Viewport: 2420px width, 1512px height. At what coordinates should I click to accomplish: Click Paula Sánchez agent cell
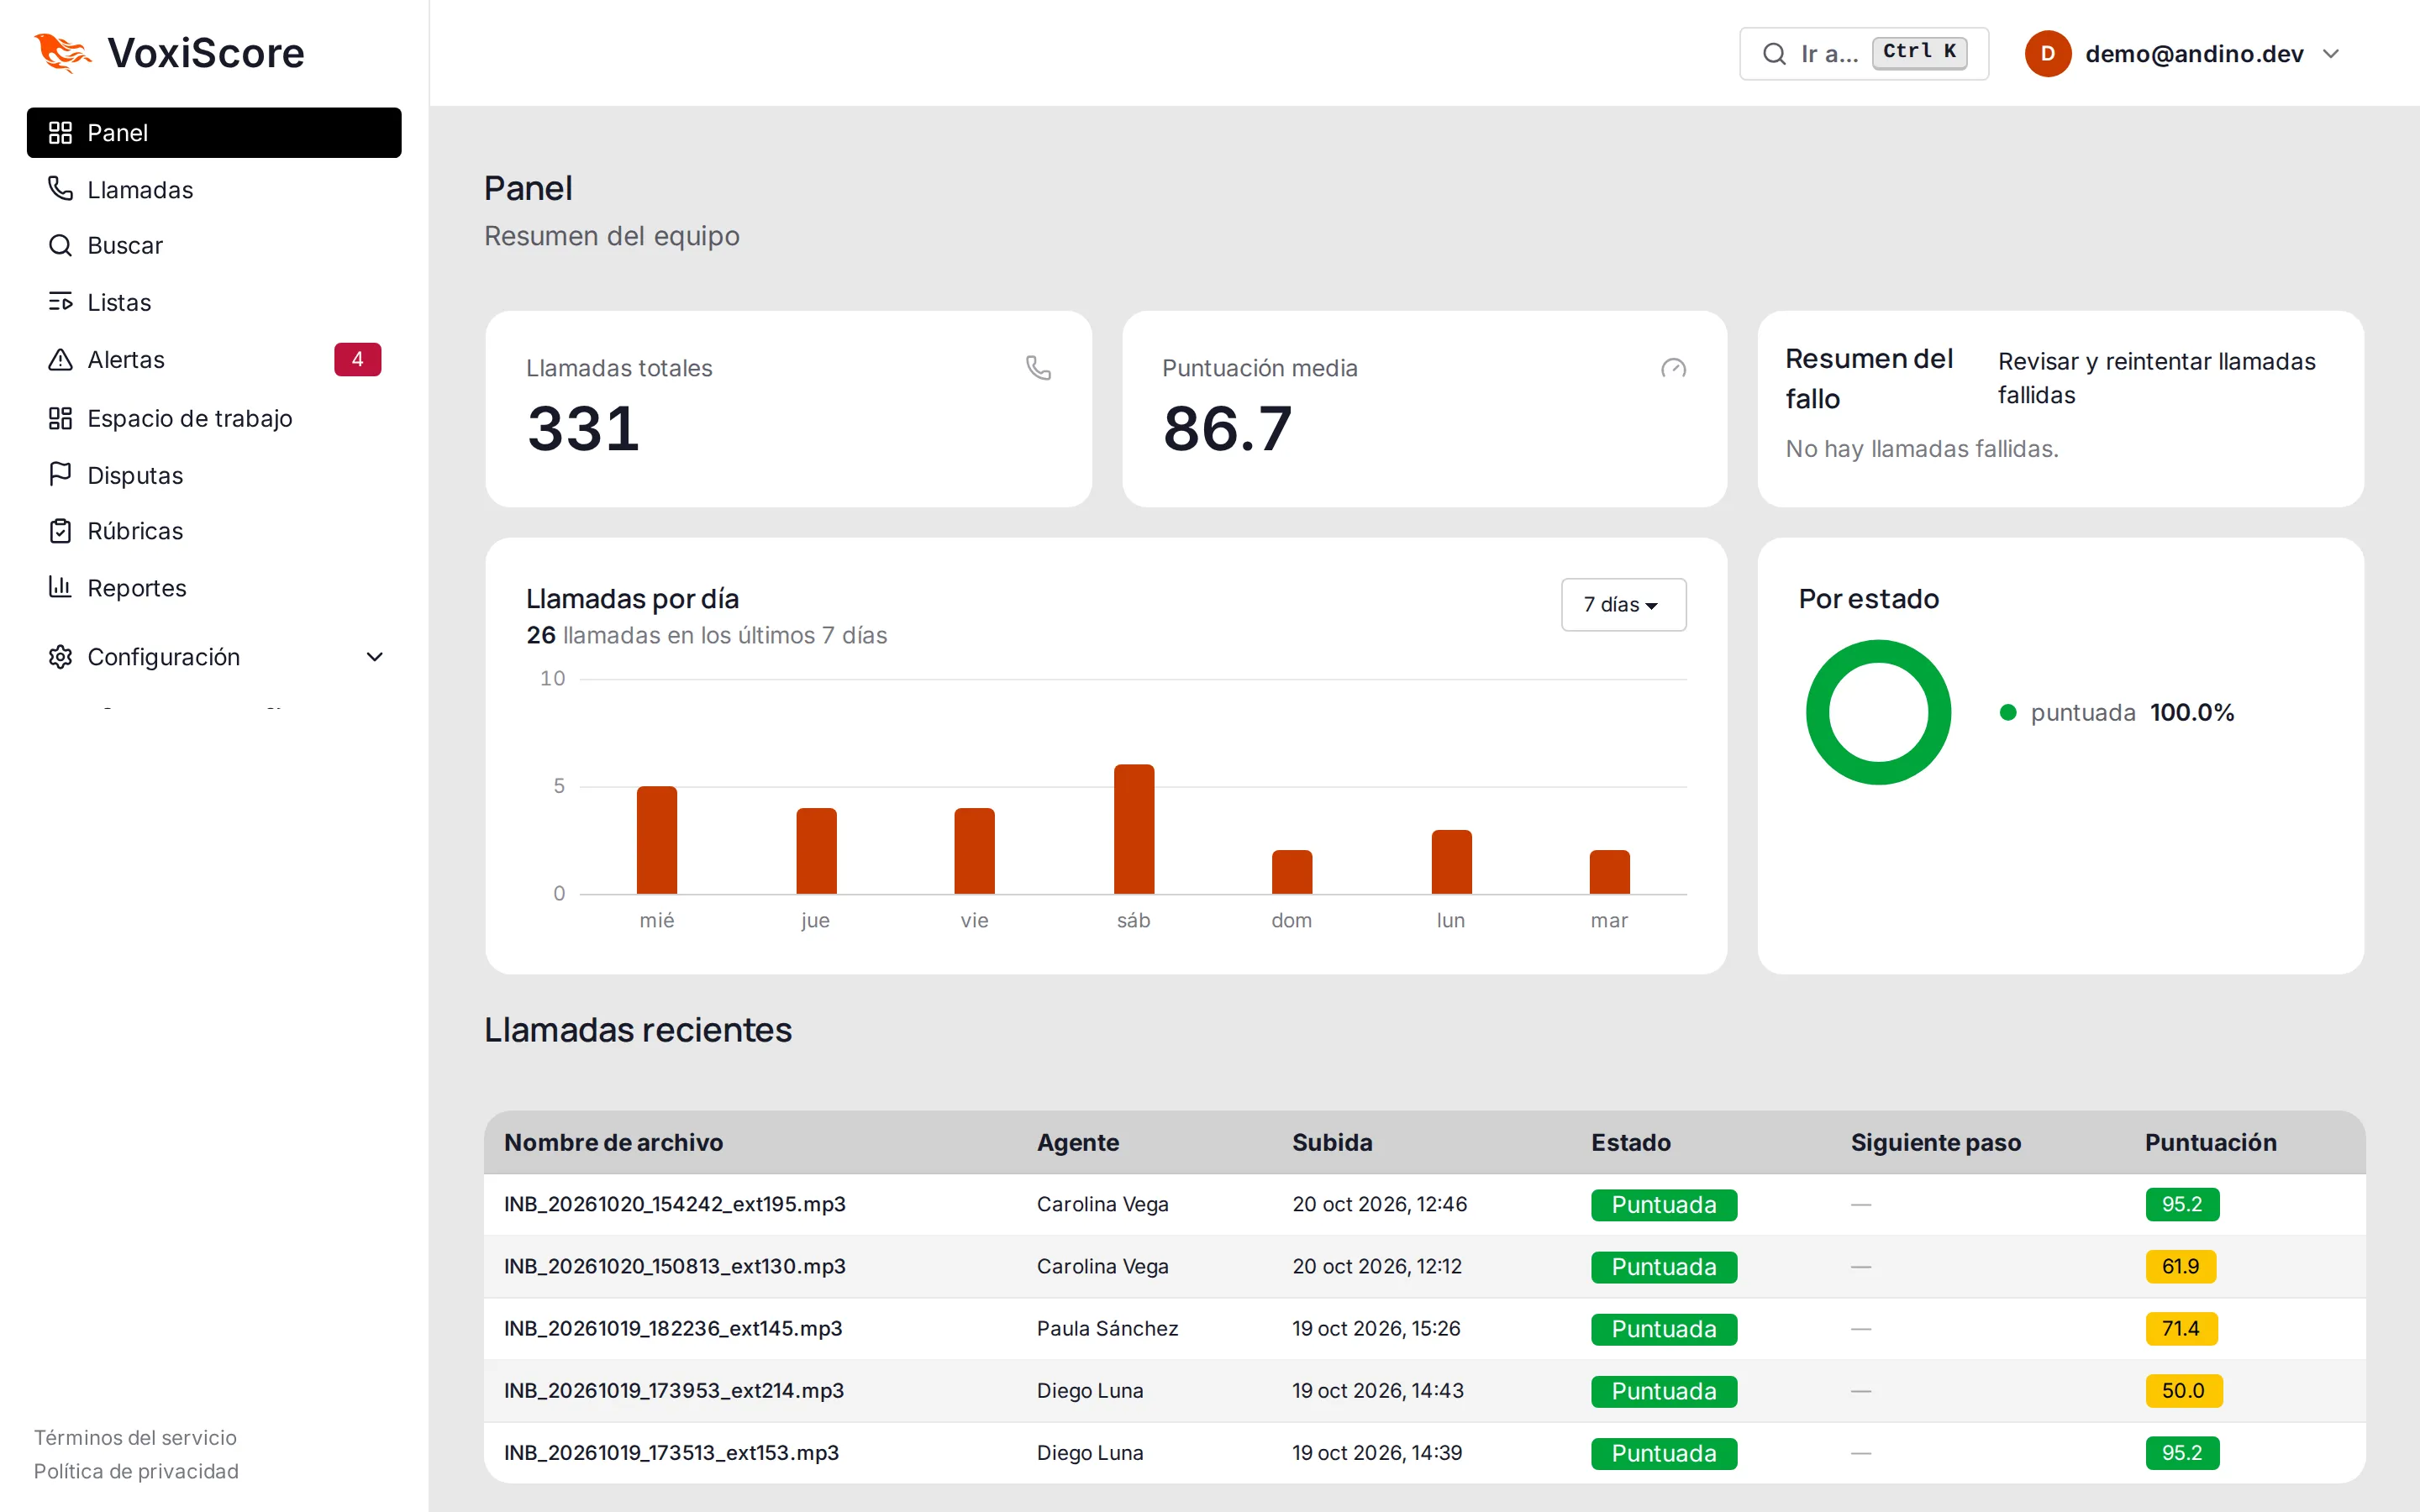click(1107, 1328)
